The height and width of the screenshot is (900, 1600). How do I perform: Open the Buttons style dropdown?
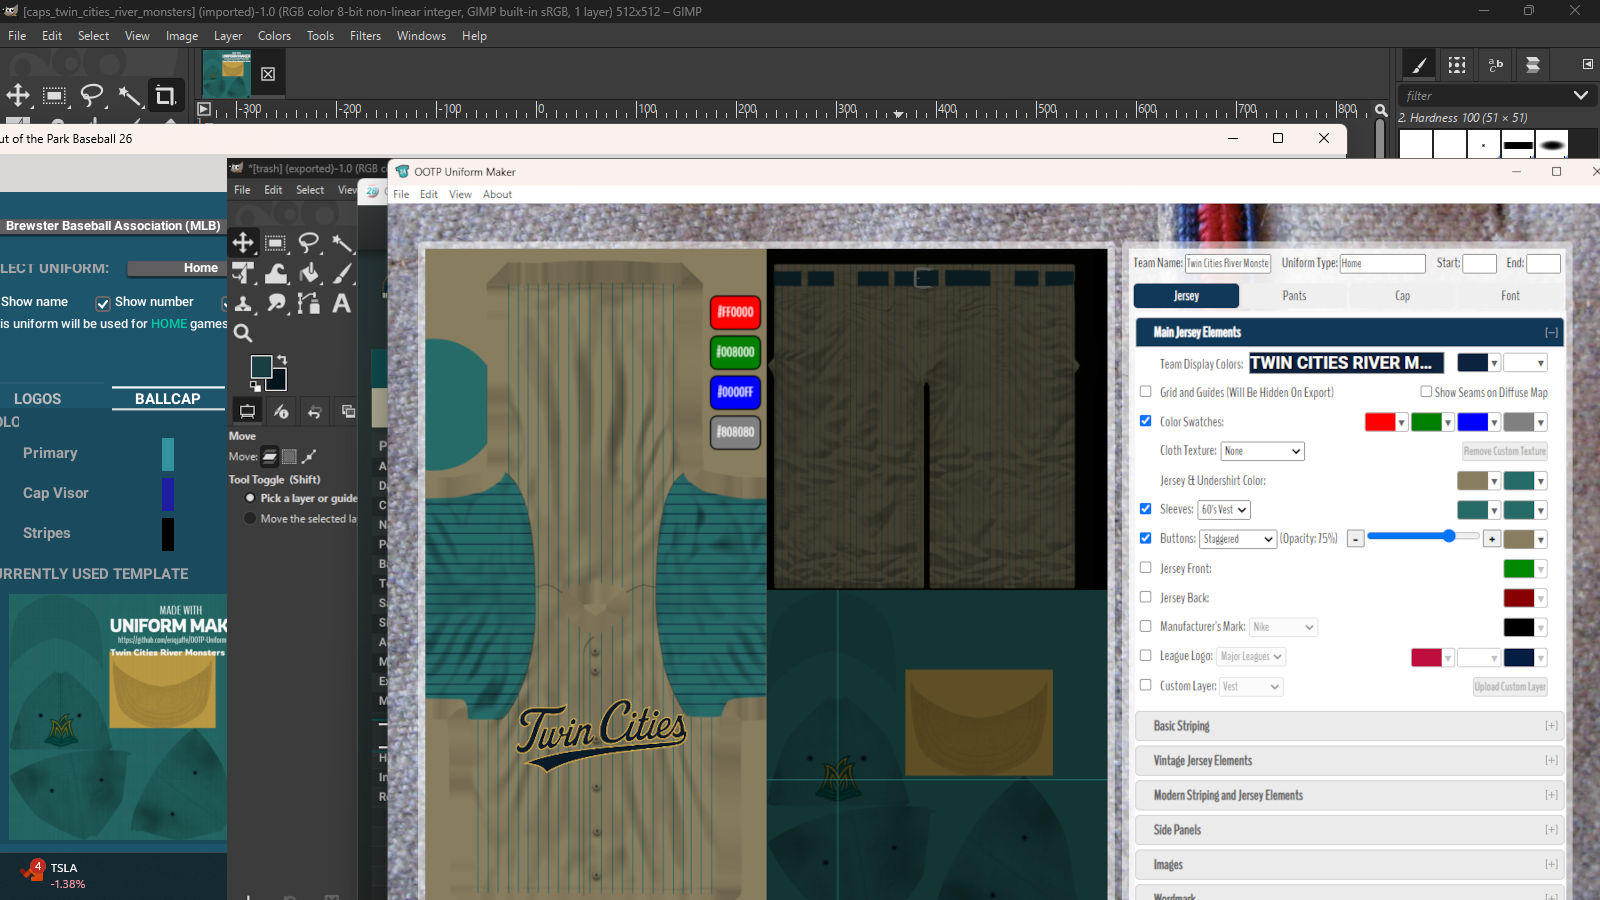click(1238, 539)
